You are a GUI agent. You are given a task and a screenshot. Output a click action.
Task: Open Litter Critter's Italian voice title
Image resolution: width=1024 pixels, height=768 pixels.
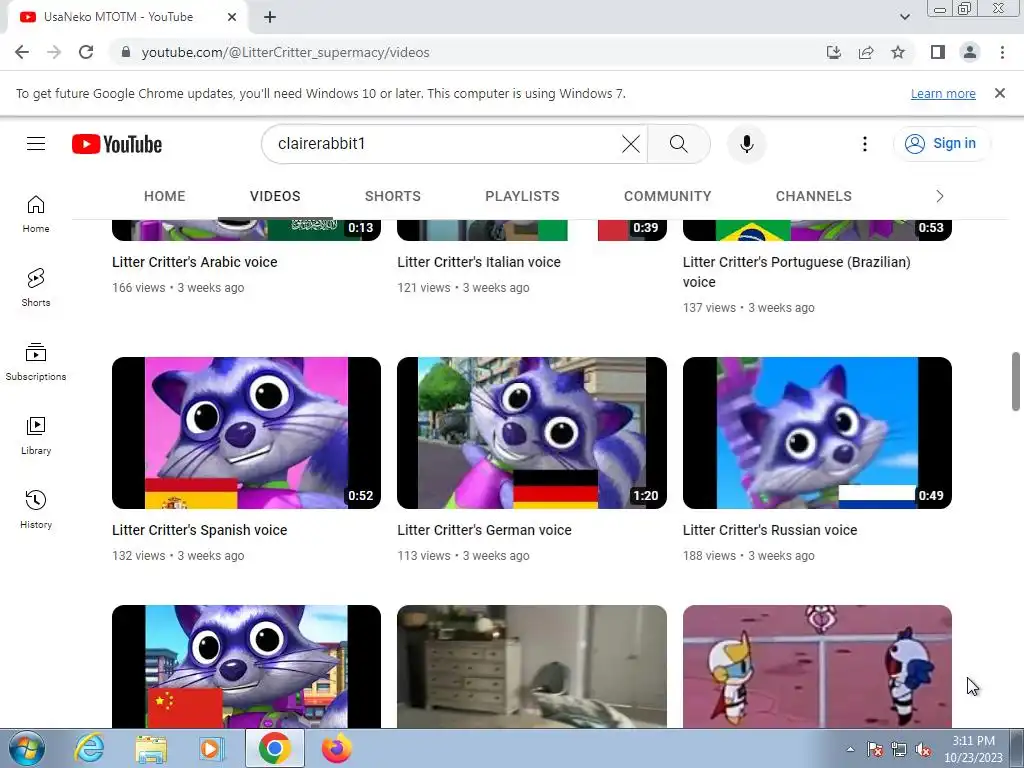479,262
